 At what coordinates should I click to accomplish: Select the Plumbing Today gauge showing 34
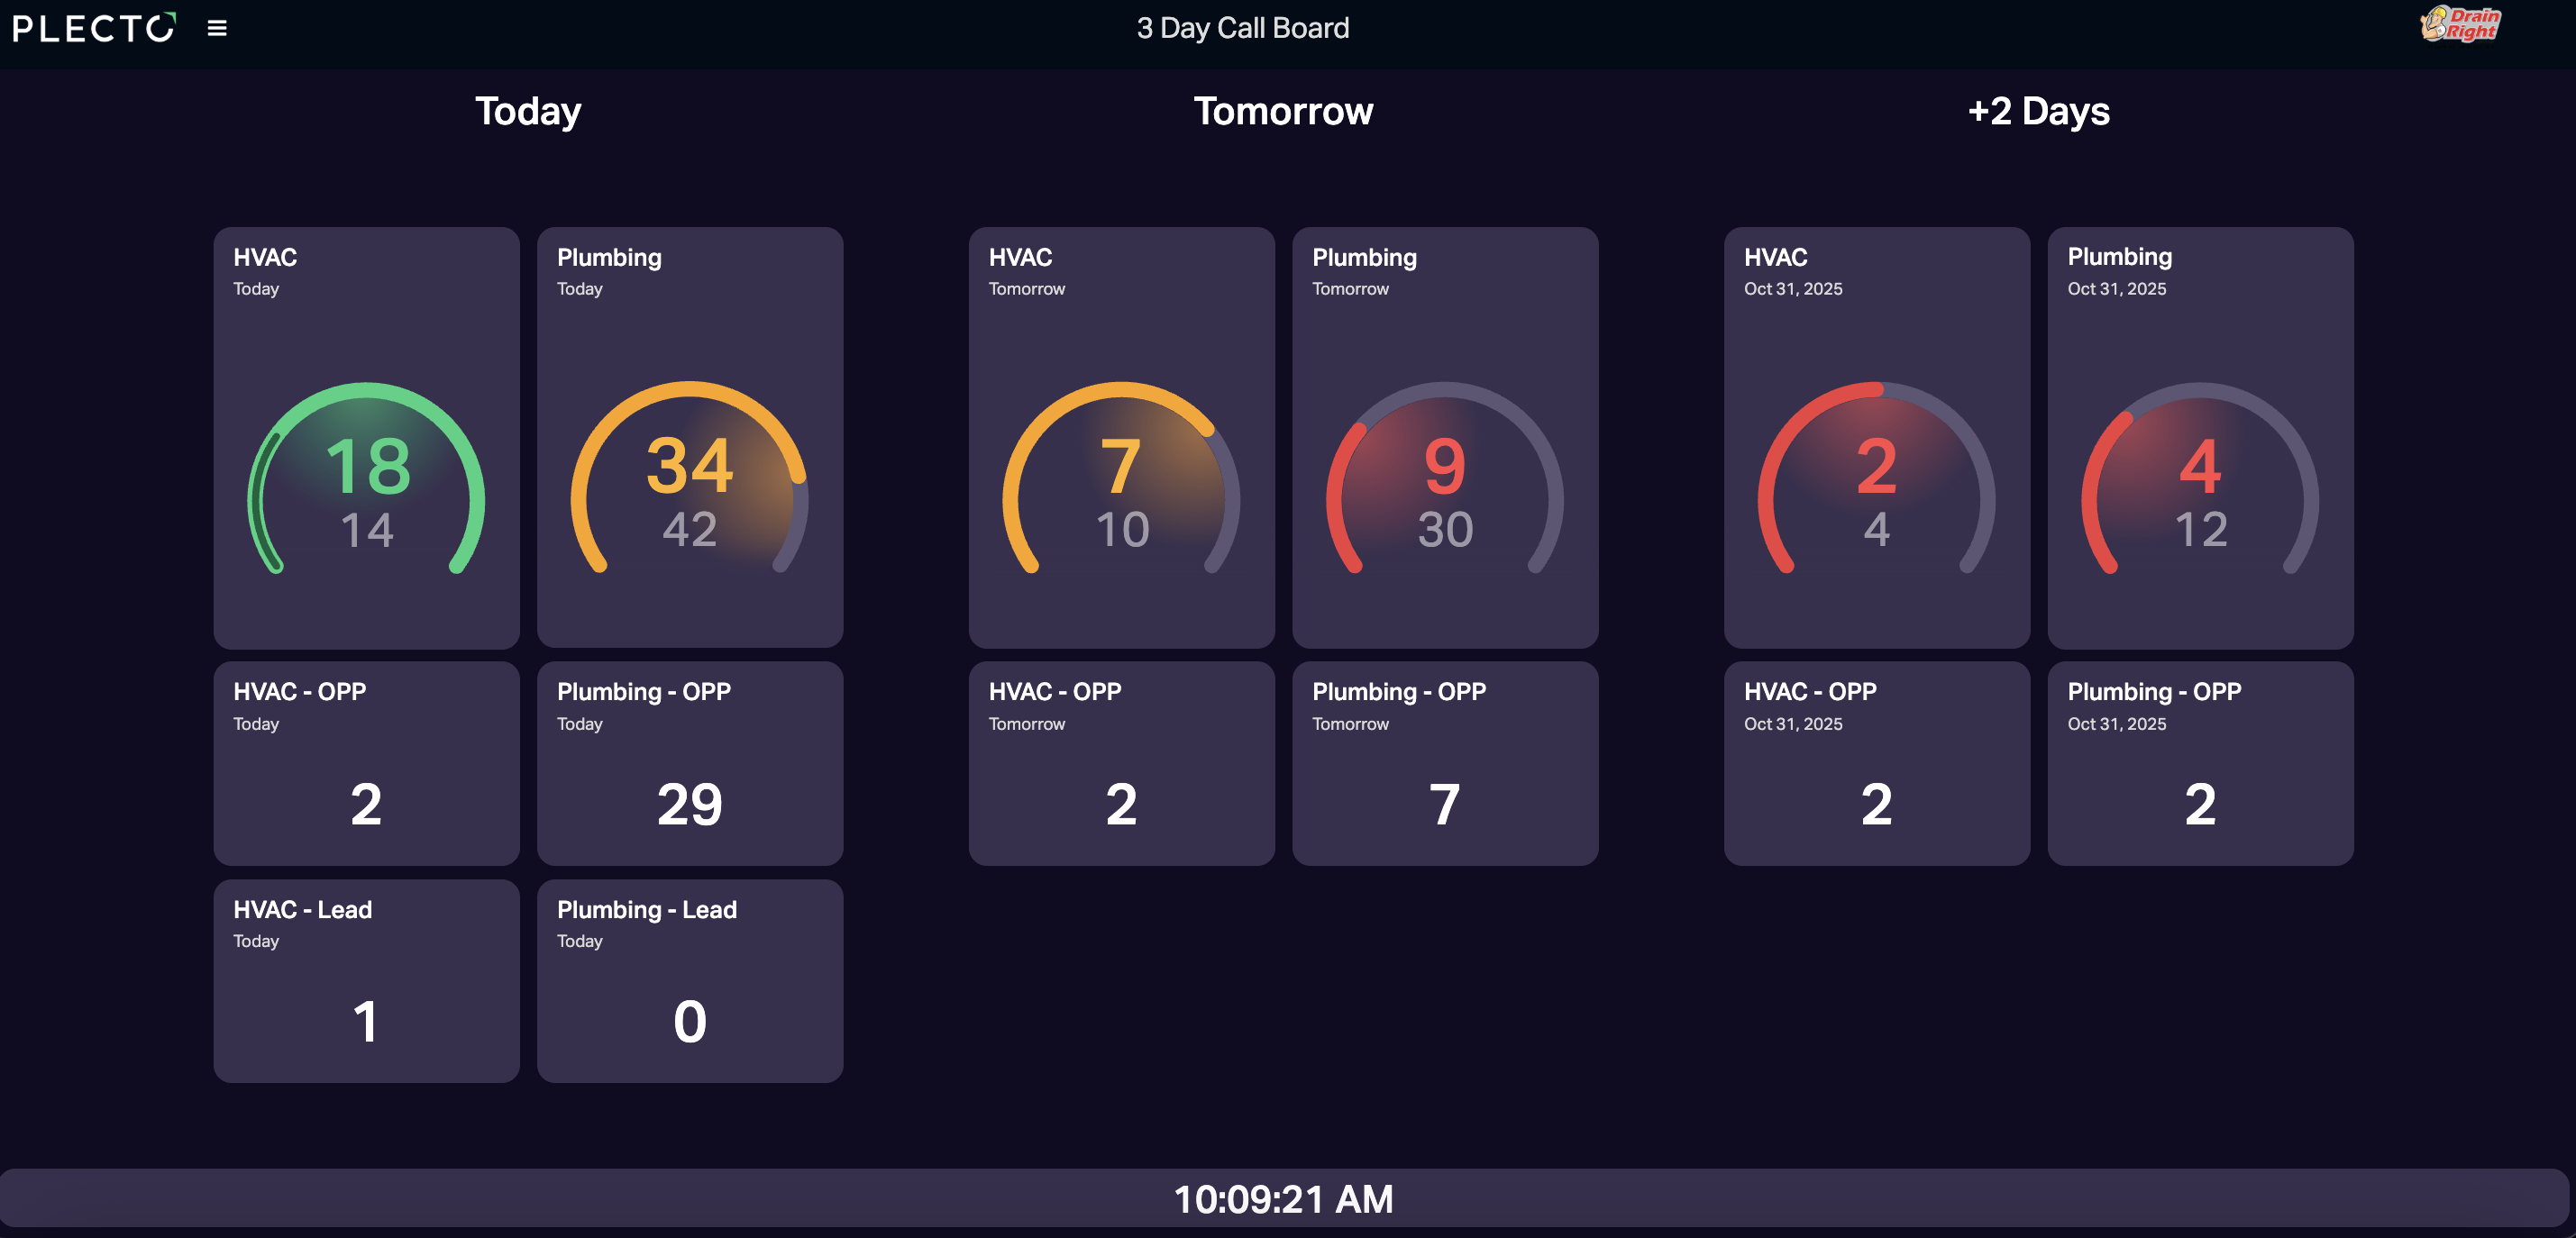(x=690, y=438)
